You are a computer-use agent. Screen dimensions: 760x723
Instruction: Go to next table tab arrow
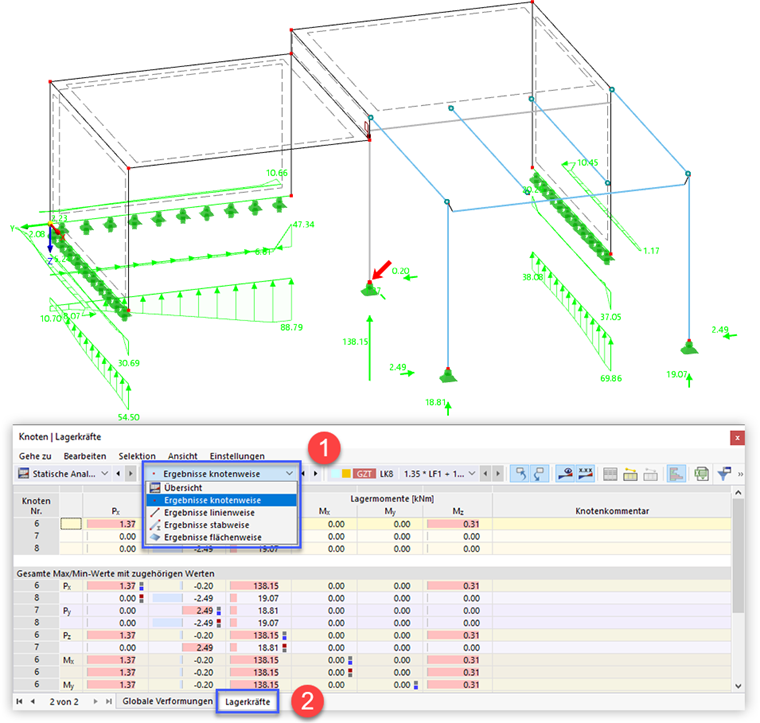pyautogui.click(x=95, y=701)
